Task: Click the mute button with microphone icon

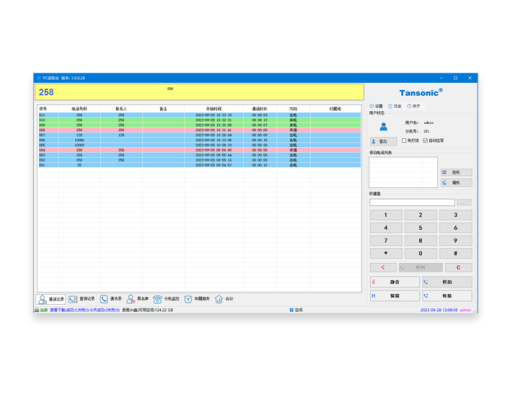Action: [395, 282]
